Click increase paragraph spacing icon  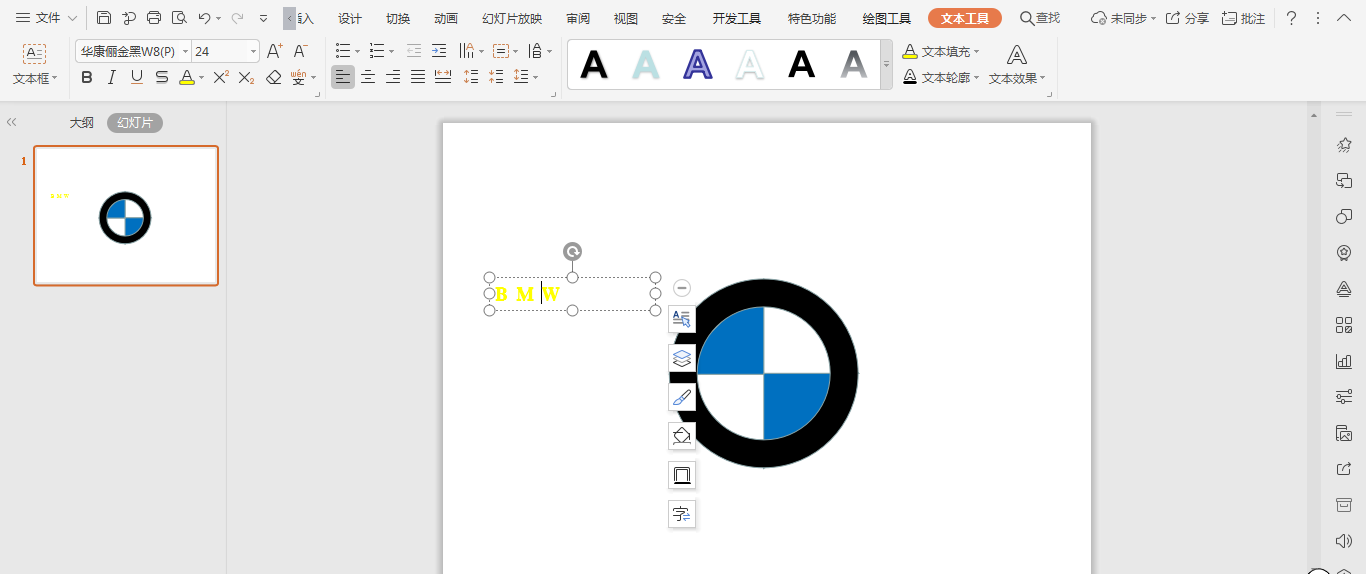coord(471,77)
